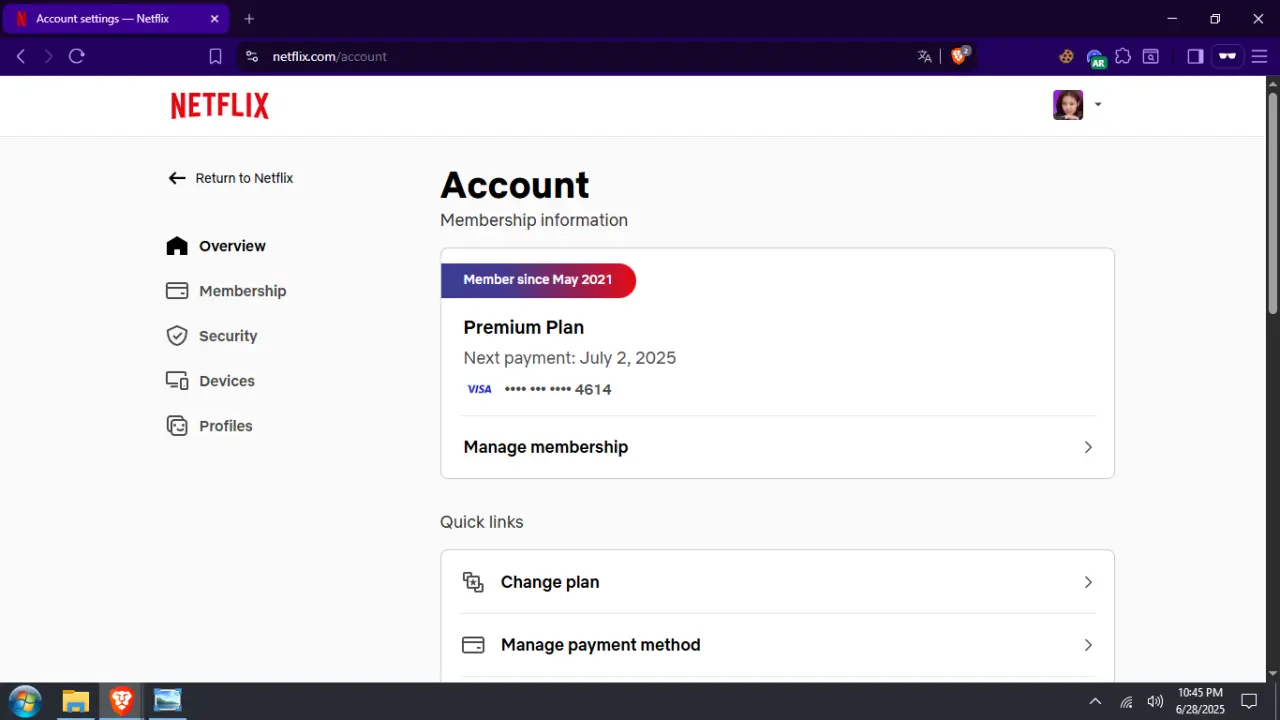
Task: Expand the Manage membership chevron
Action: [x=1088, y=447]
